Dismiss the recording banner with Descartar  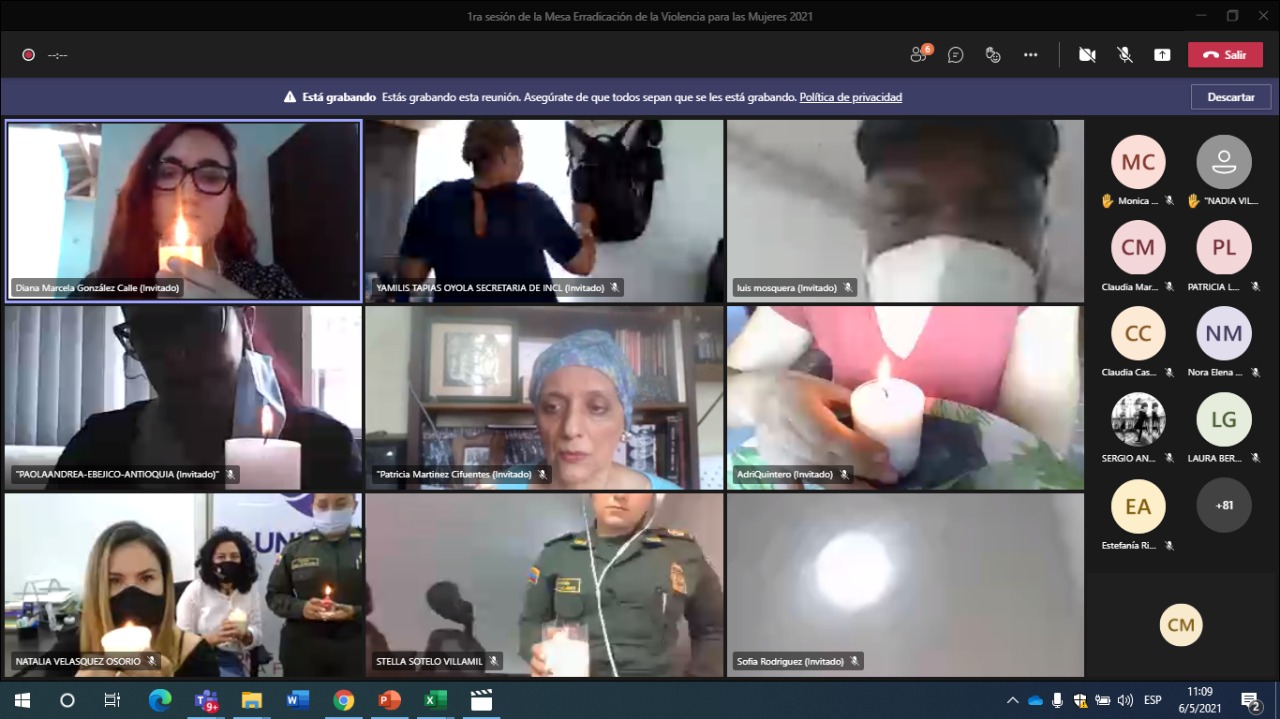1230,97
